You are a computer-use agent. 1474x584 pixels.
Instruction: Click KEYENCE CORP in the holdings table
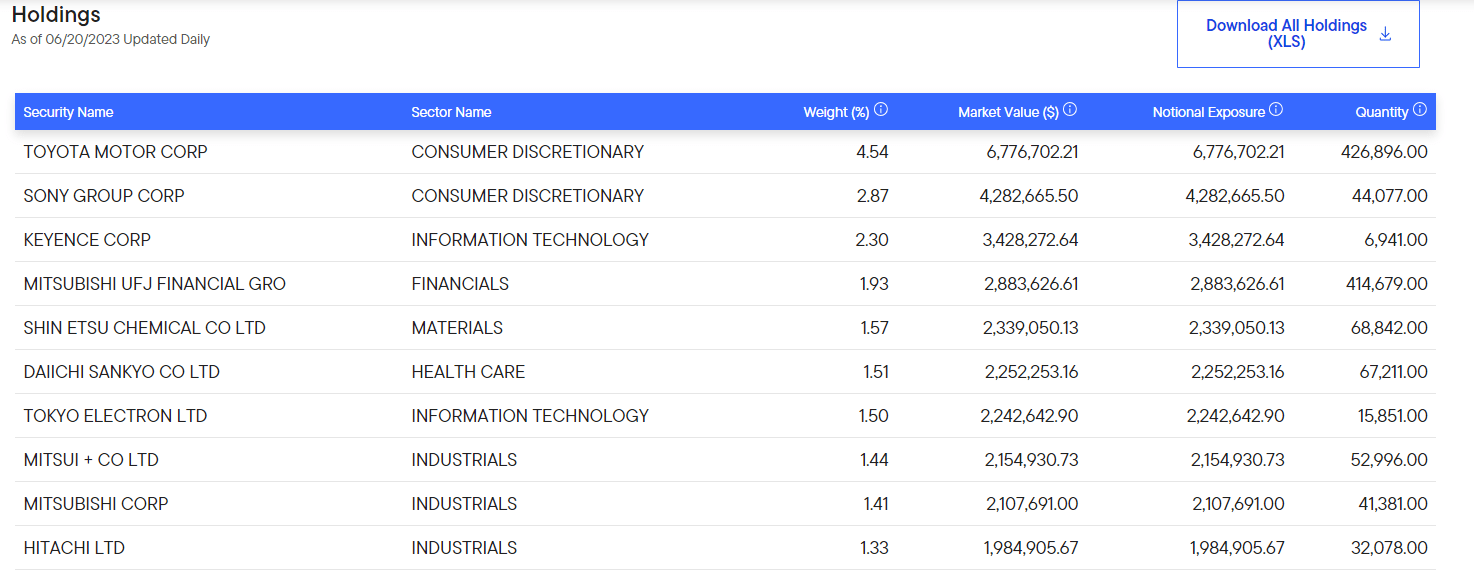coord(87,240)
